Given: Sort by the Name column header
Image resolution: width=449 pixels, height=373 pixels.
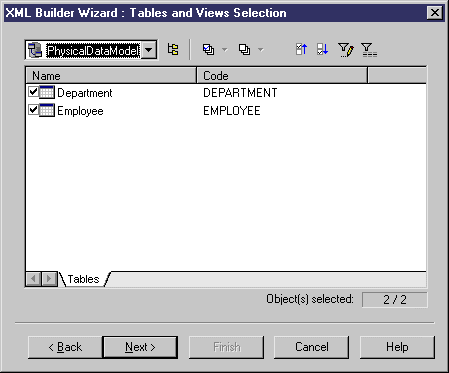Looking at the screenshot, I should [111, 76].
